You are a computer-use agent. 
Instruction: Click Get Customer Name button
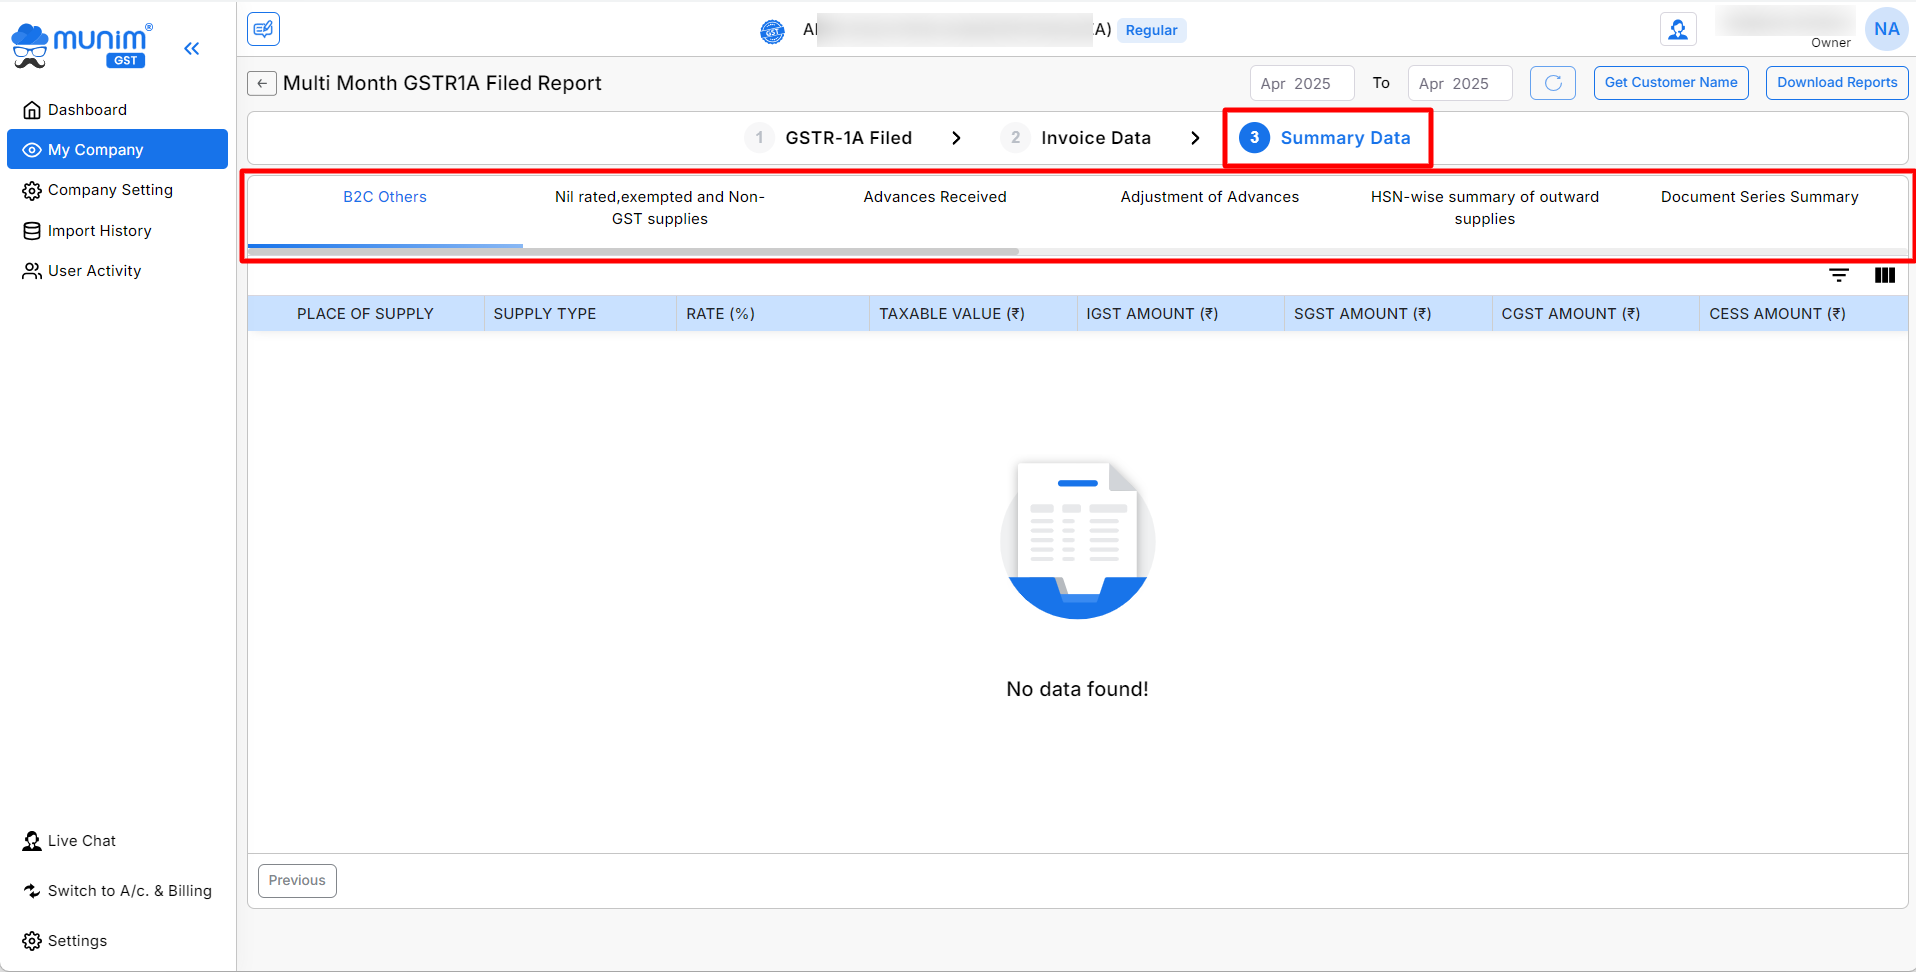click(x=1670, y=83)
